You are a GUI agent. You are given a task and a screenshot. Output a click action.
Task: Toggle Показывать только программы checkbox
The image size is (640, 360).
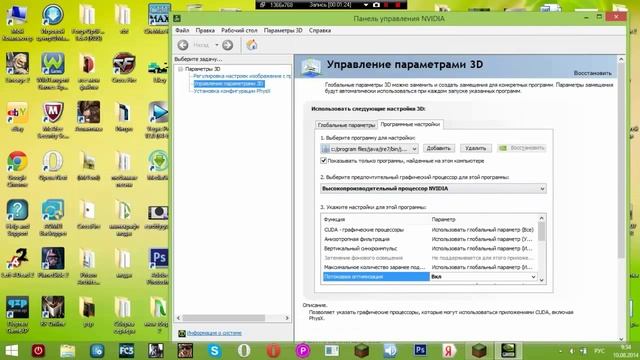(x=324, y=161)
